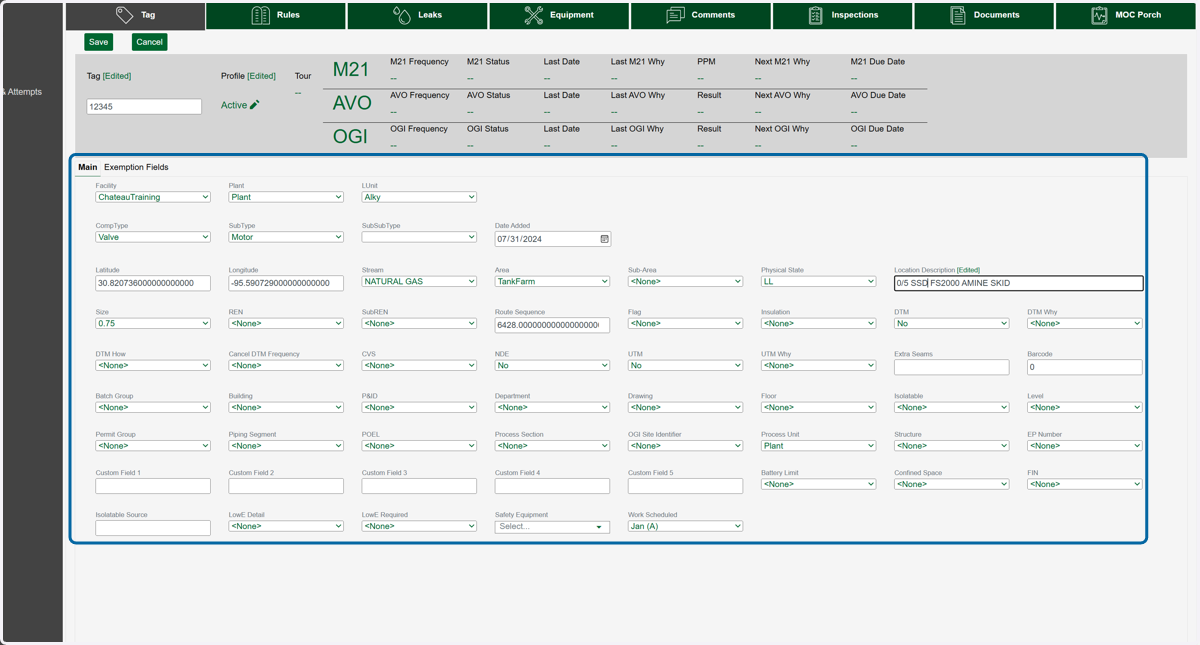Open the Facility dropdown

tap(153, 197)
